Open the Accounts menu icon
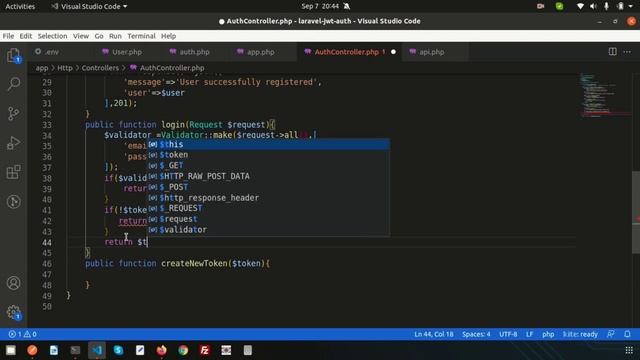This screenshot has height=360, width=640. coord(13,283)
